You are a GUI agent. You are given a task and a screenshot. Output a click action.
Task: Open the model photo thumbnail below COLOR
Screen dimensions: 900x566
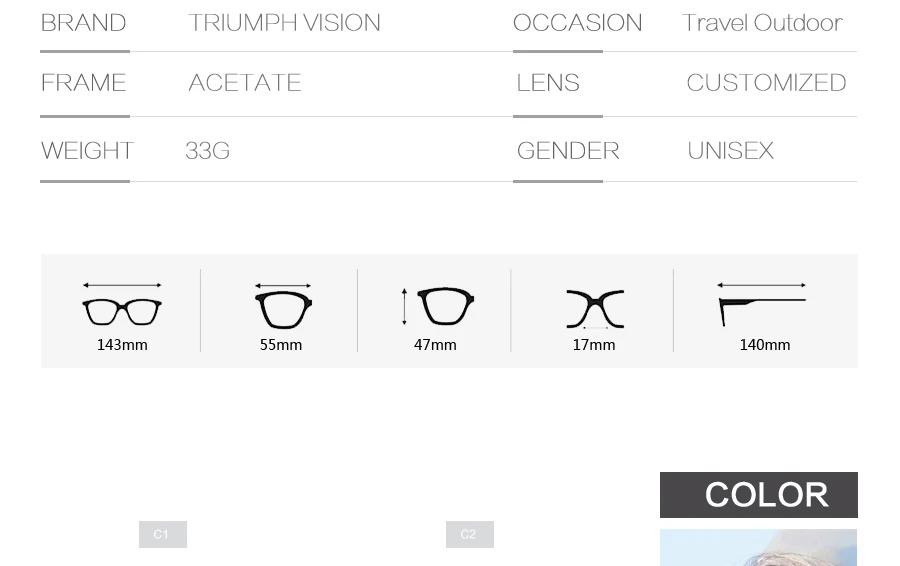pos(759,548)
